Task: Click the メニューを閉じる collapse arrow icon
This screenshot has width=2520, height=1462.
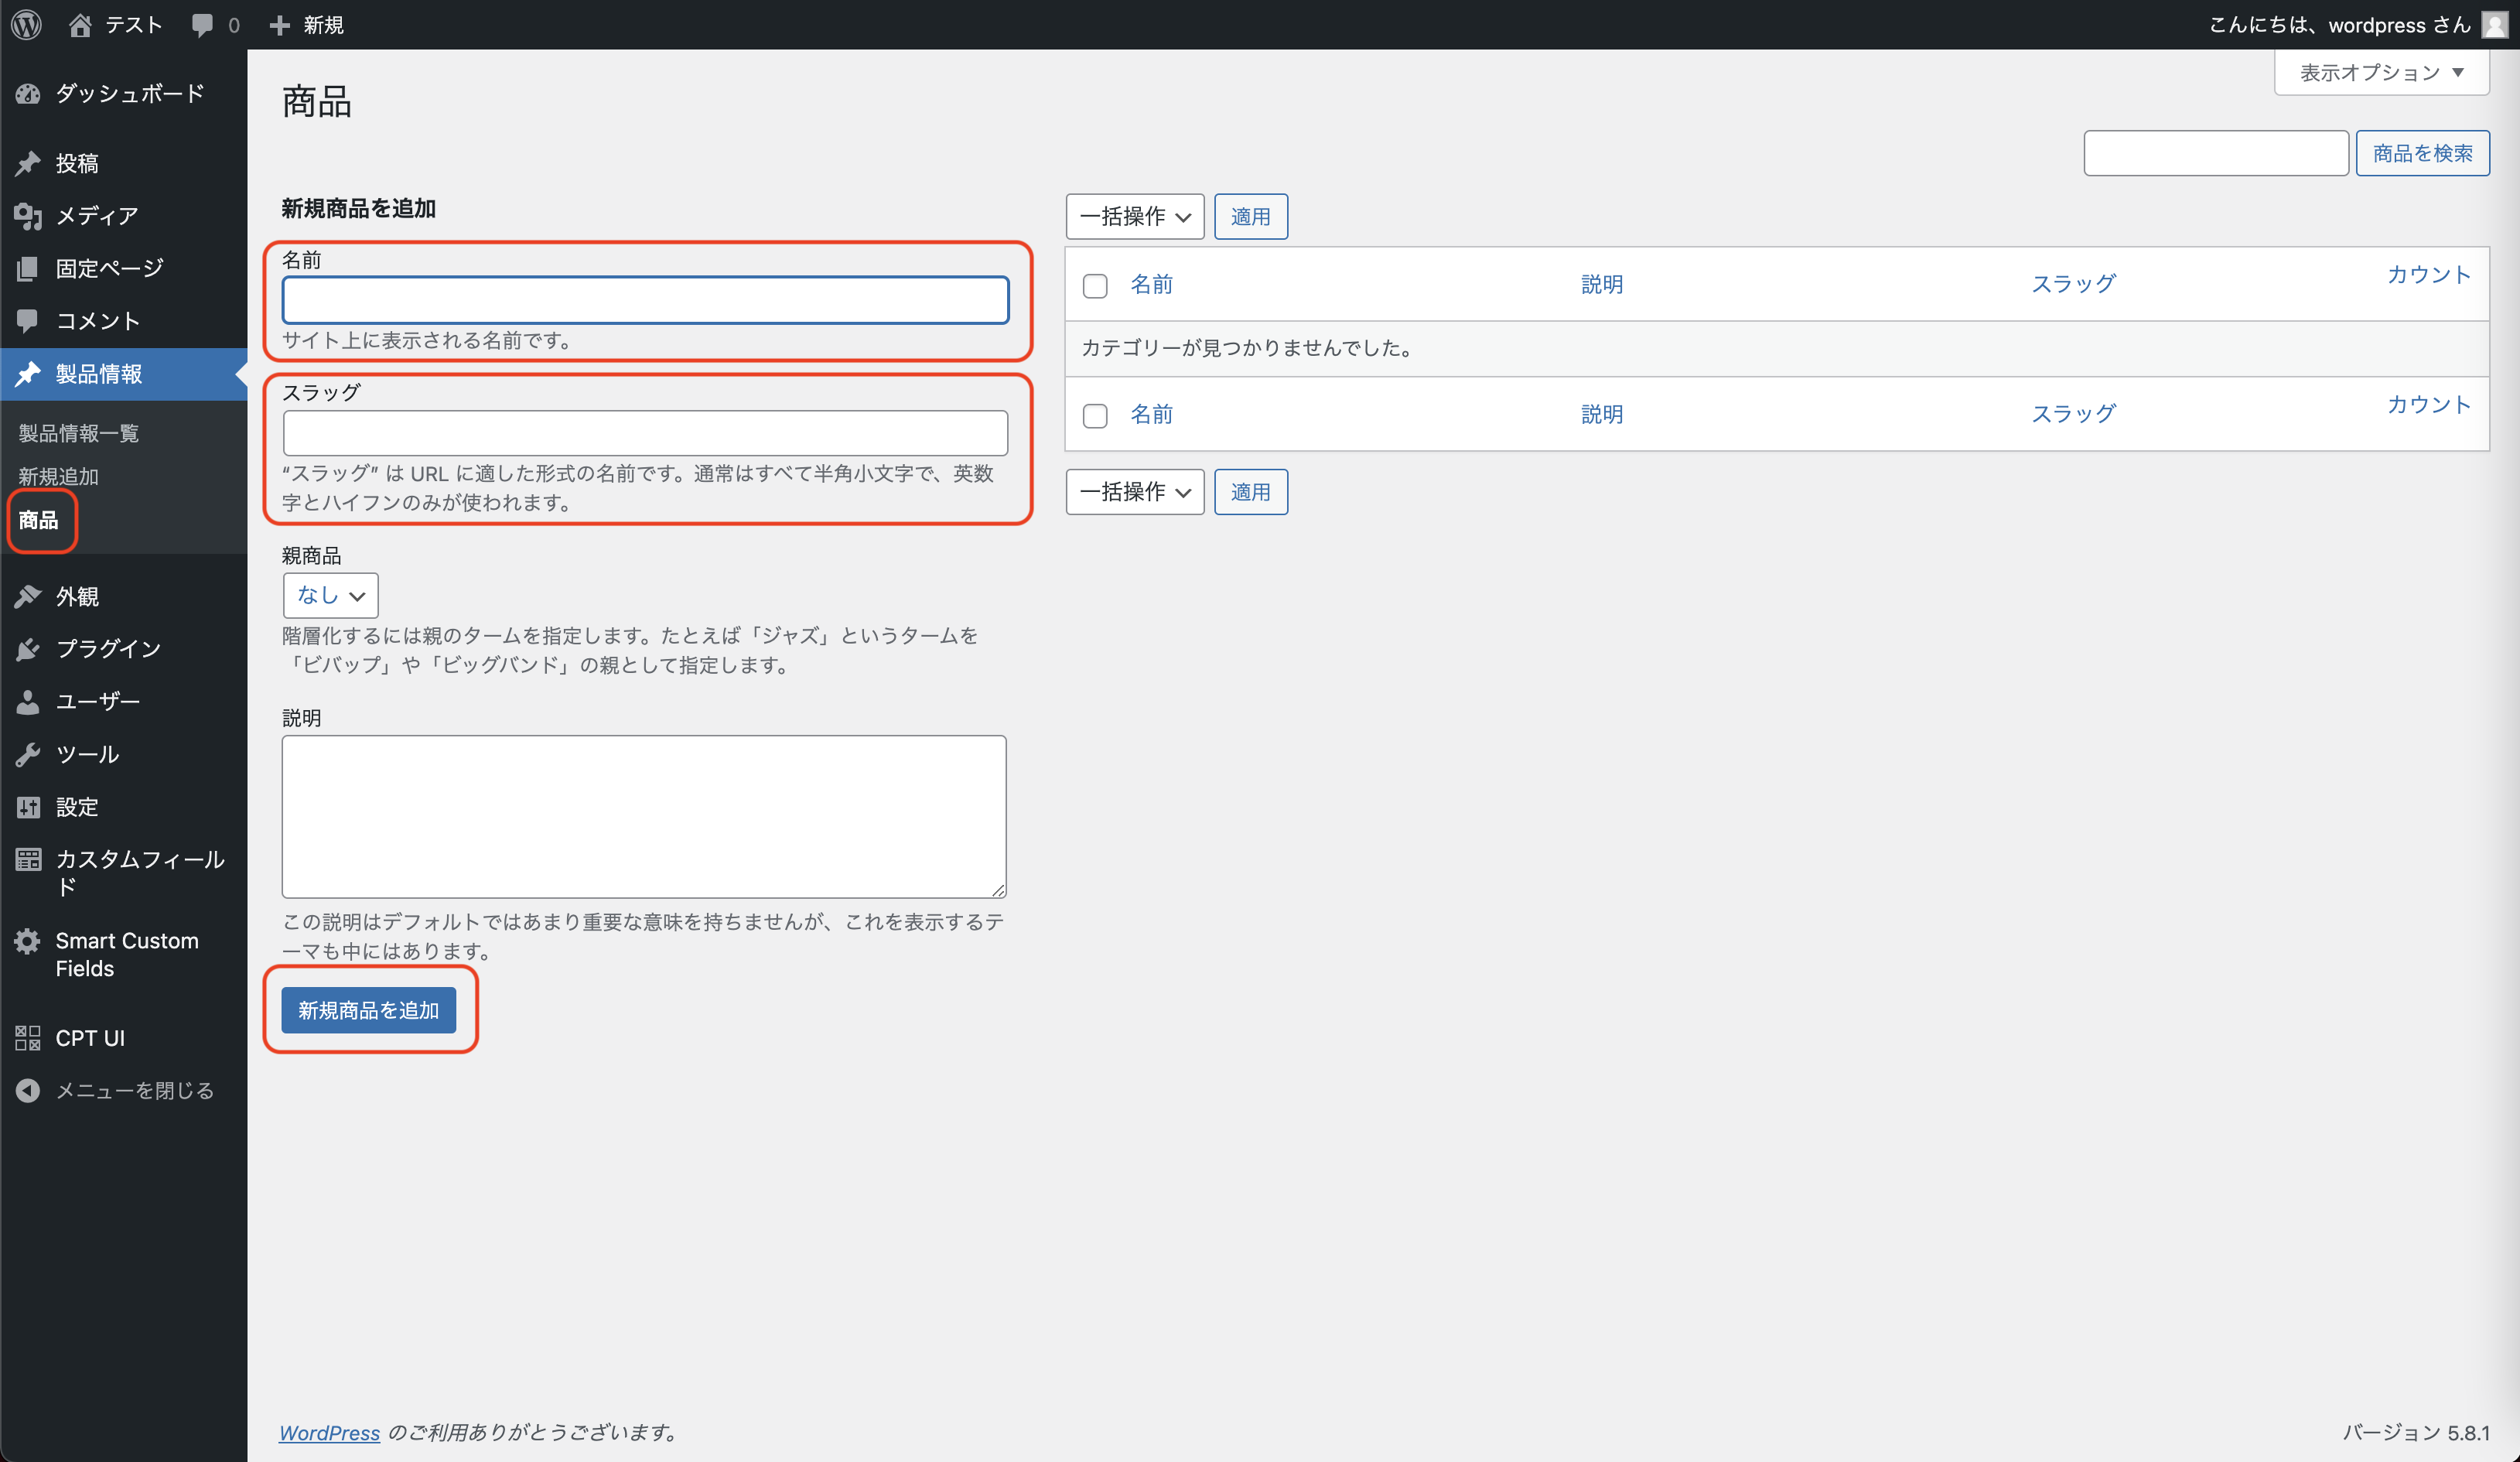Action: 28,1090
